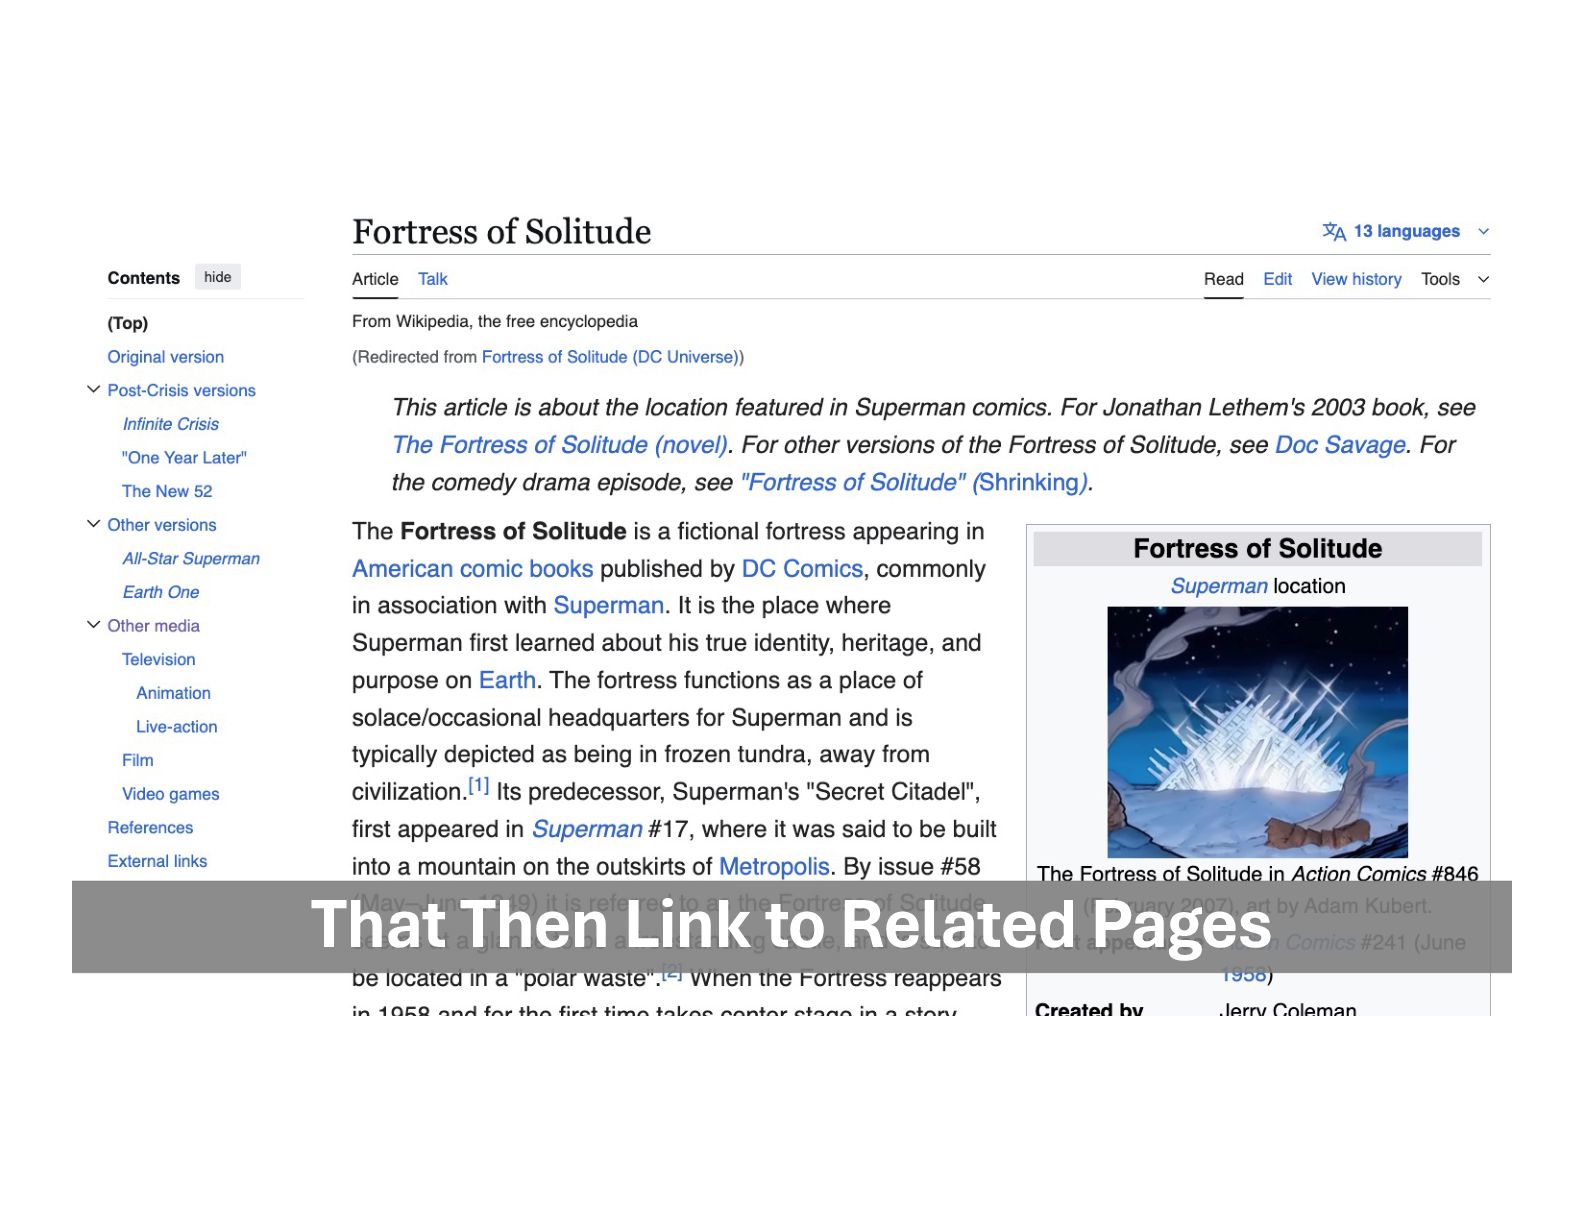The height and width of the screenshot is (1224, 1584).
Task: Open the Doc Savage link
Action: [1340, 445]
